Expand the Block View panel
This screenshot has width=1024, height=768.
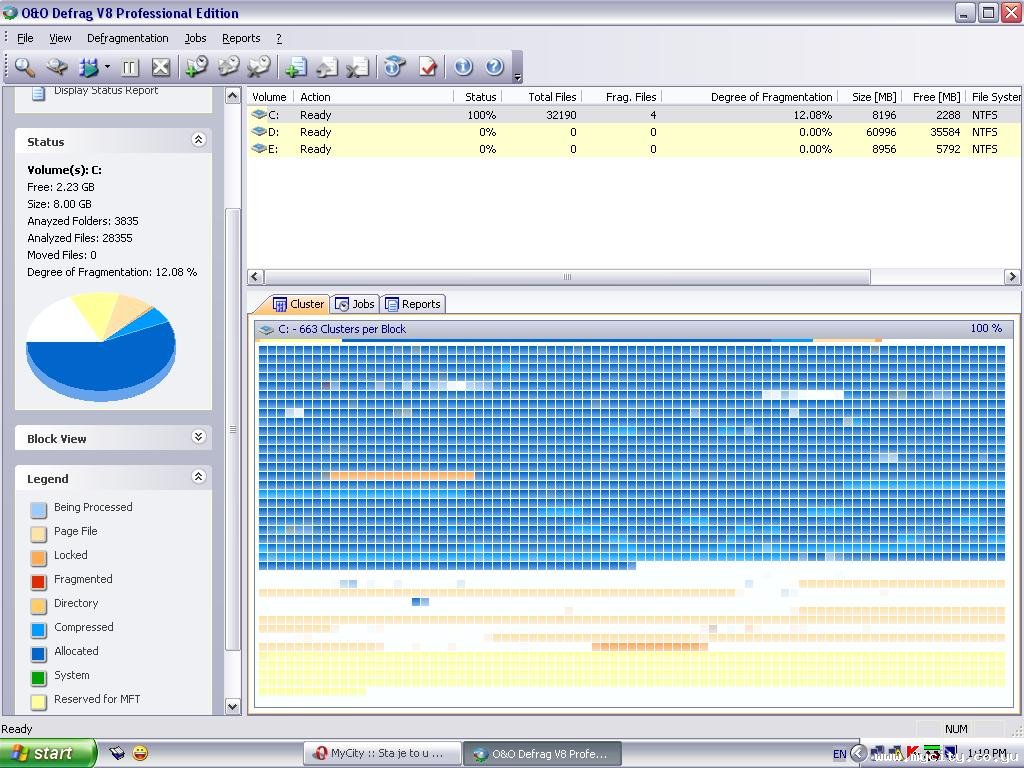[x=198, y=438]
